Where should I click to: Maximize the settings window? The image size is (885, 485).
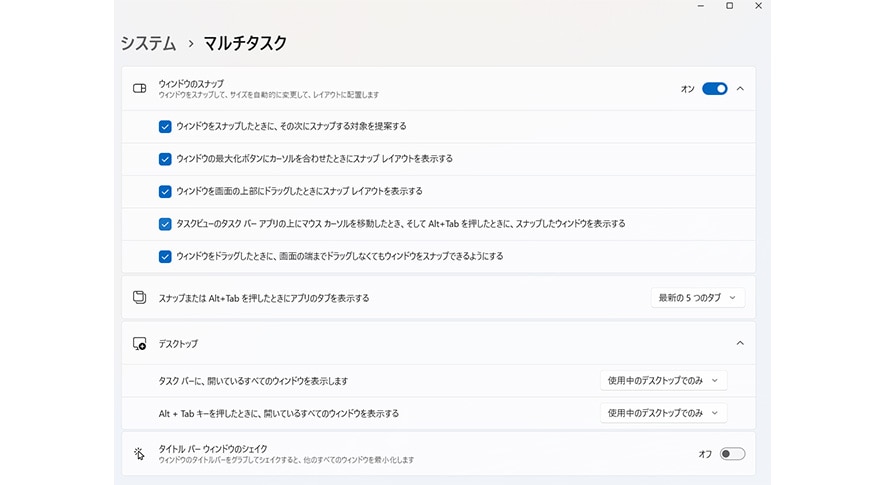pos(729,6)
